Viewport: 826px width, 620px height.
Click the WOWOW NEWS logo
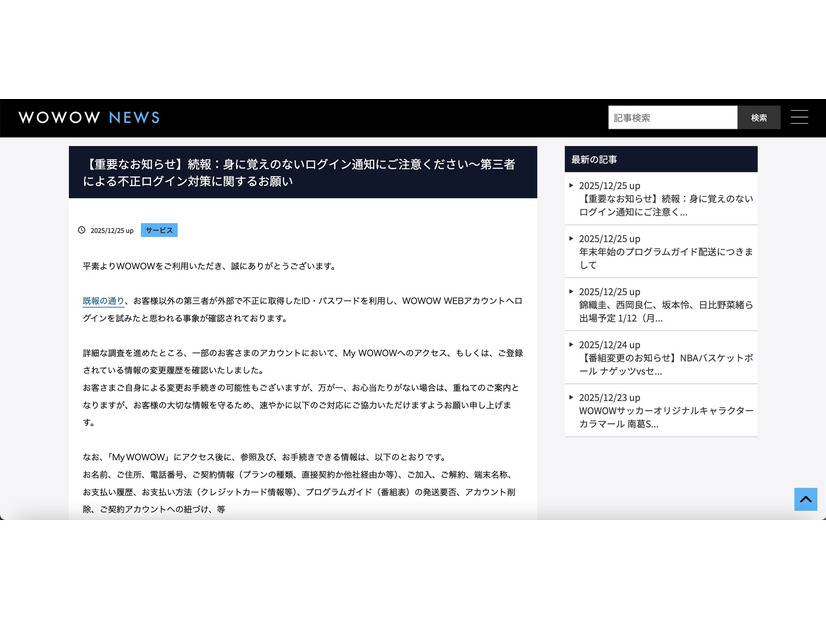tap(88, 117)
